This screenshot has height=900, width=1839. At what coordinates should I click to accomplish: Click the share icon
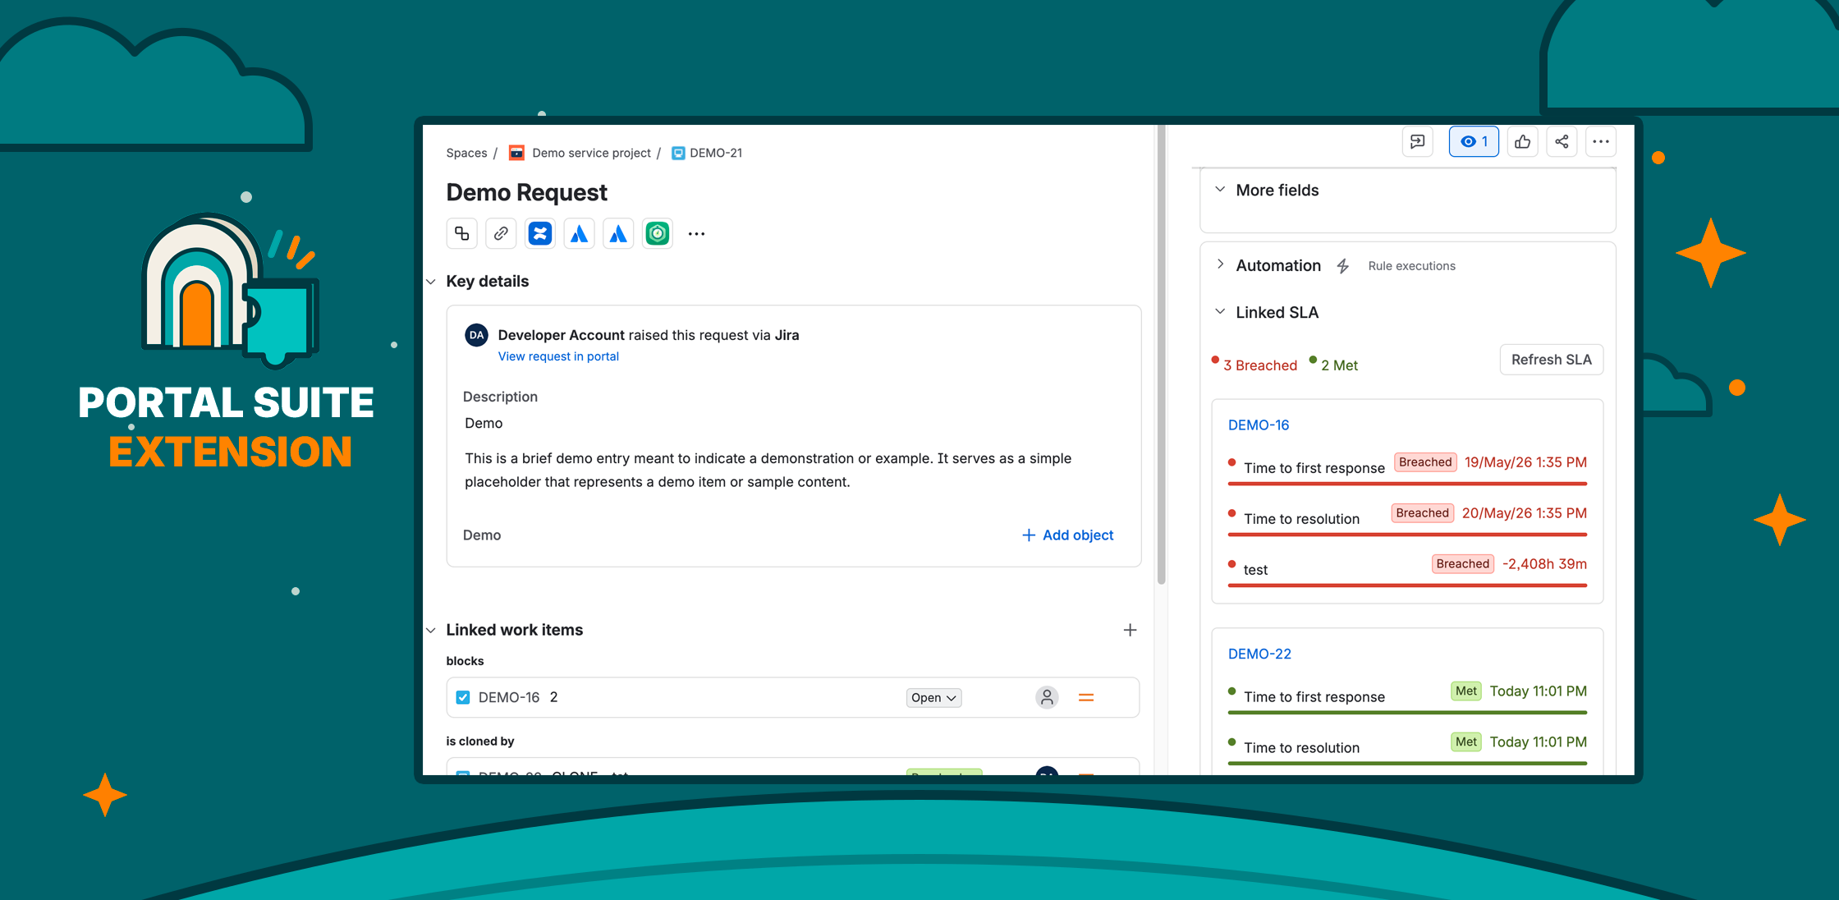[1561, 142]
